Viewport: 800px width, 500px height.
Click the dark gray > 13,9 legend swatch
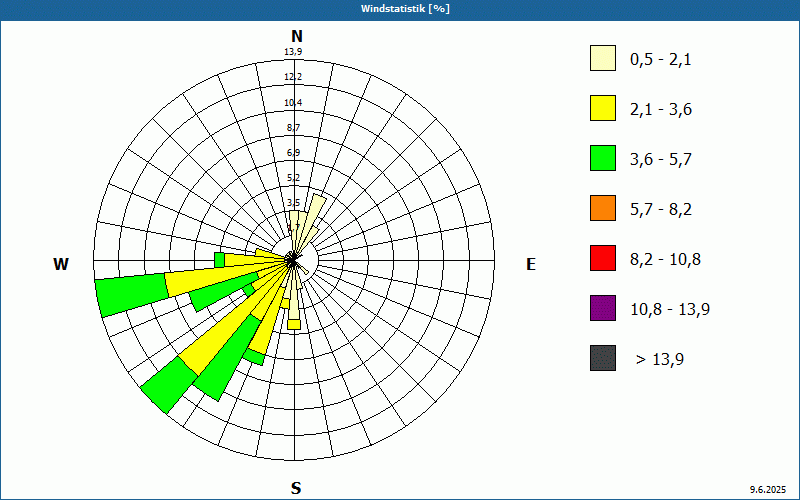pos(603,358)
